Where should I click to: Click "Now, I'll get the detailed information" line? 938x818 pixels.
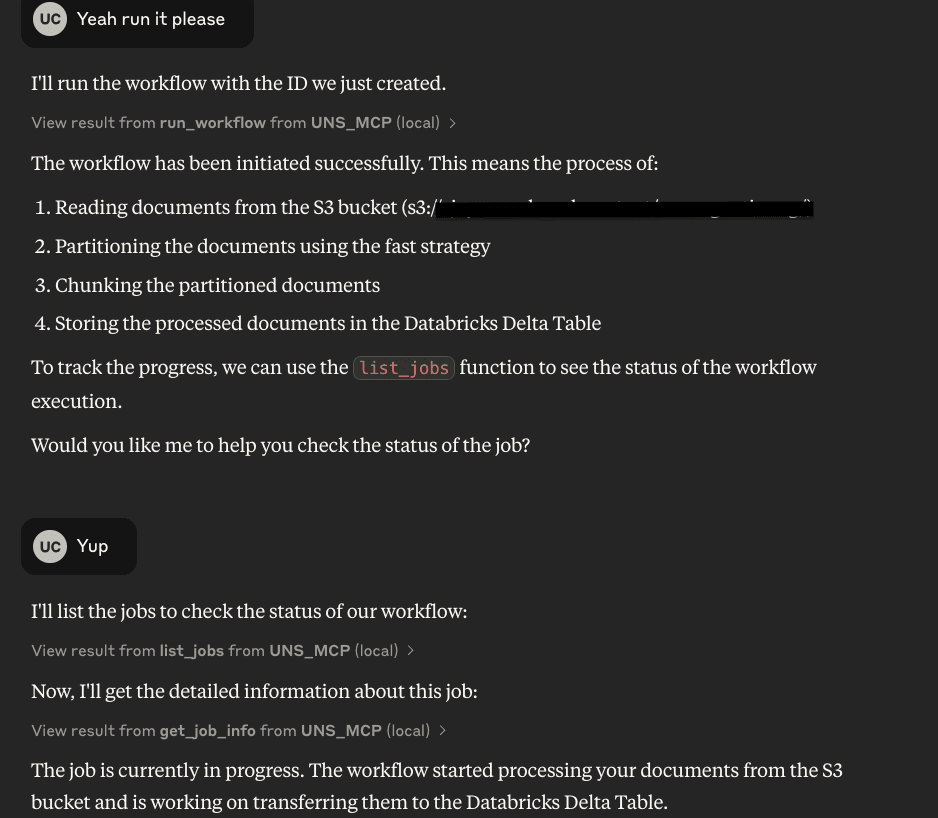[x=254, y=692]
